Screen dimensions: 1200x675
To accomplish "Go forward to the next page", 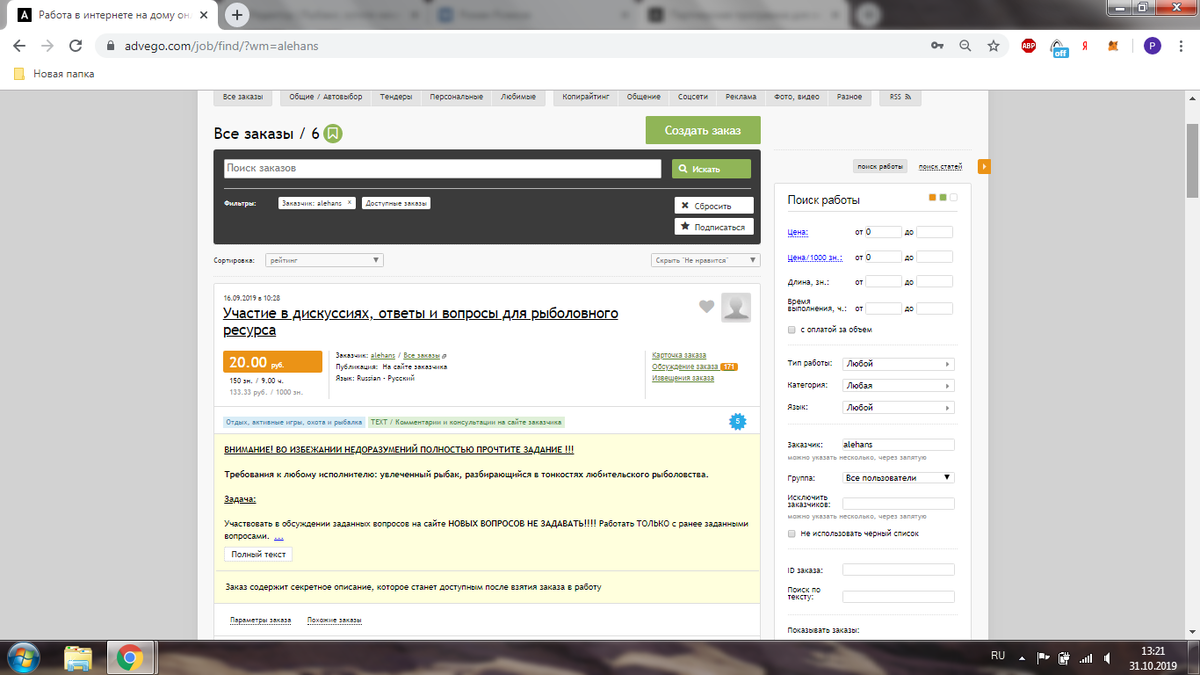I will pyautogui.click(x=47, y=46).
